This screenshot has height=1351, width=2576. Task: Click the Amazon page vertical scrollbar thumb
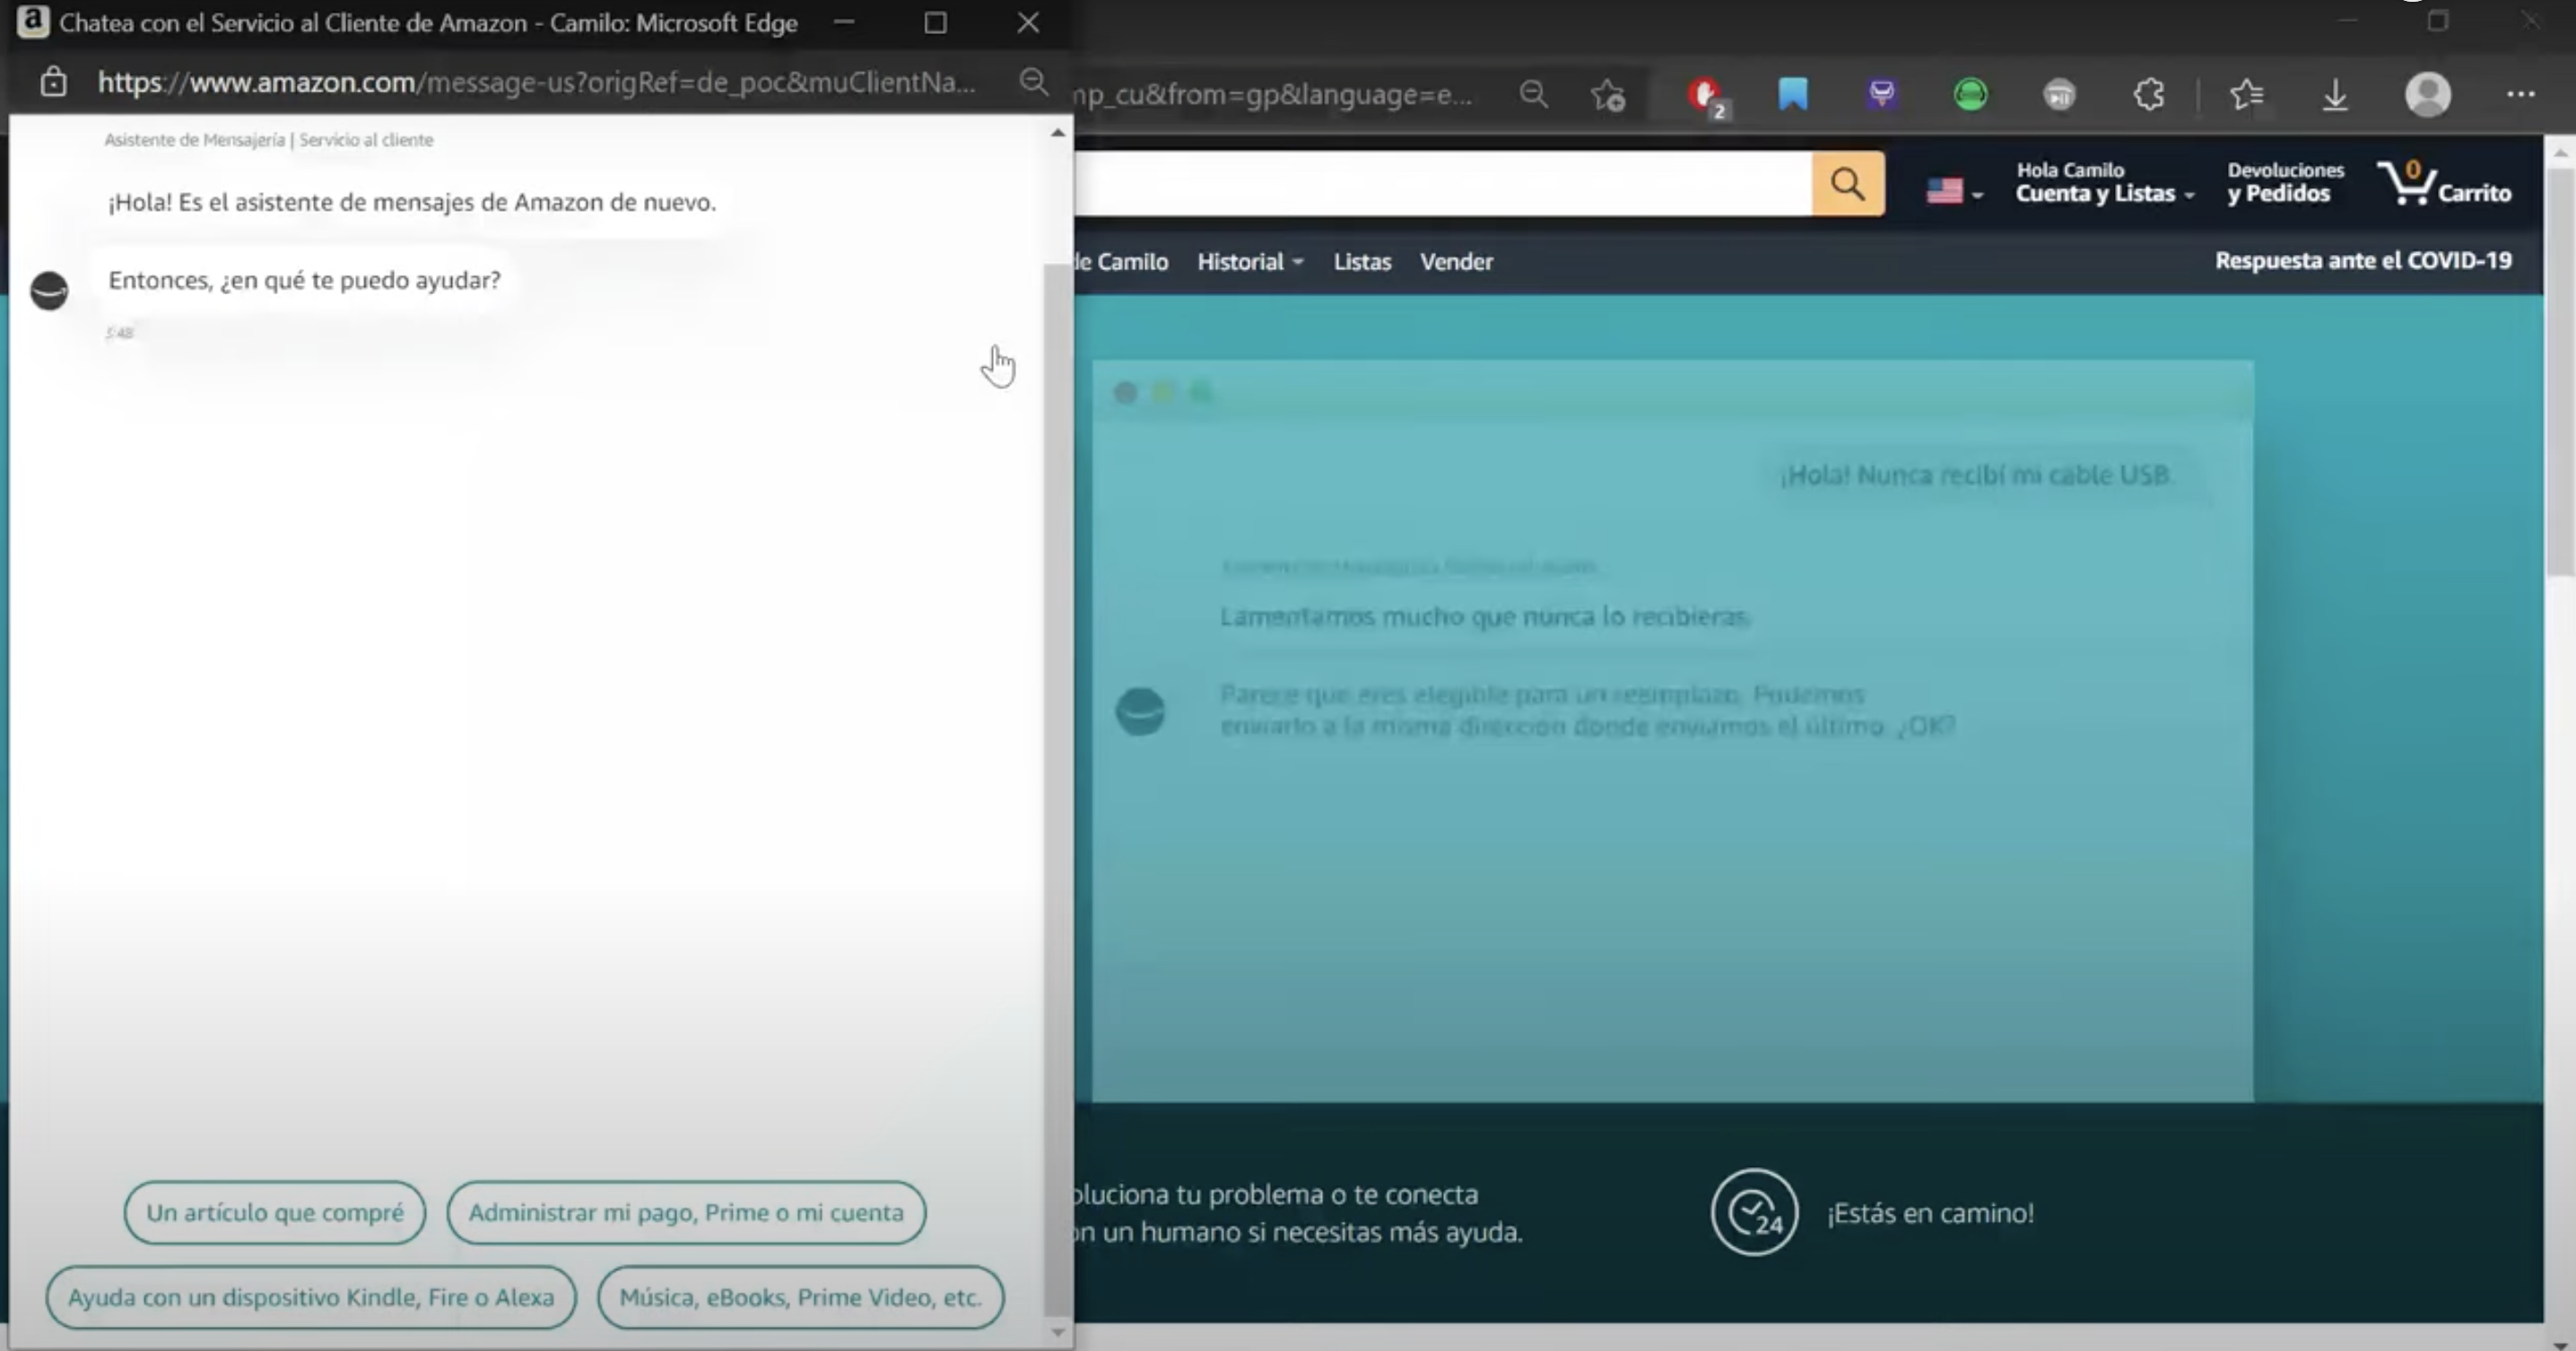(x=2561, y=372)
